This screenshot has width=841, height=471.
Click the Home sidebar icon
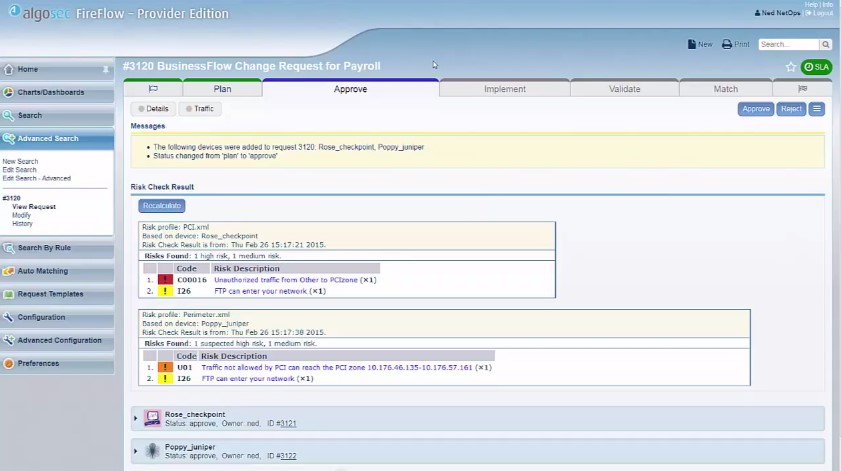9,69
